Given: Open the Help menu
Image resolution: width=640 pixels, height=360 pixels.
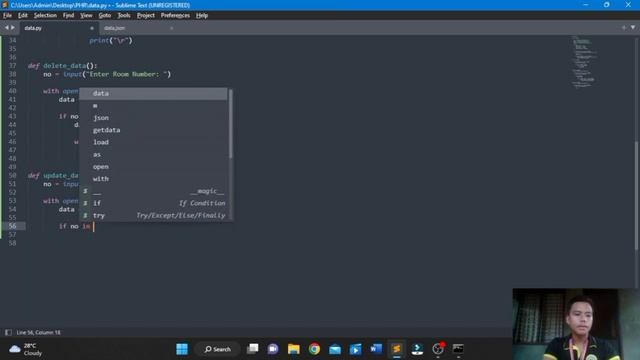Looking at the screenshot, I should [202, 16].
